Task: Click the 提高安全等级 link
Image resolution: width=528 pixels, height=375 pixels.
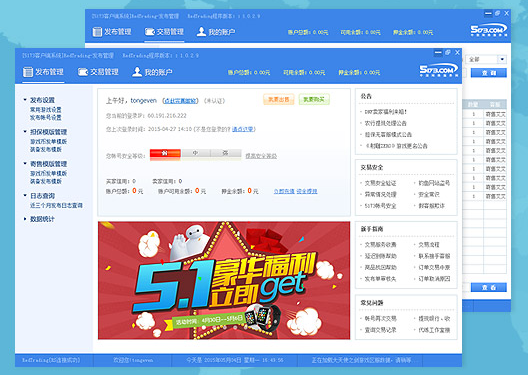Action: point(261,156)
